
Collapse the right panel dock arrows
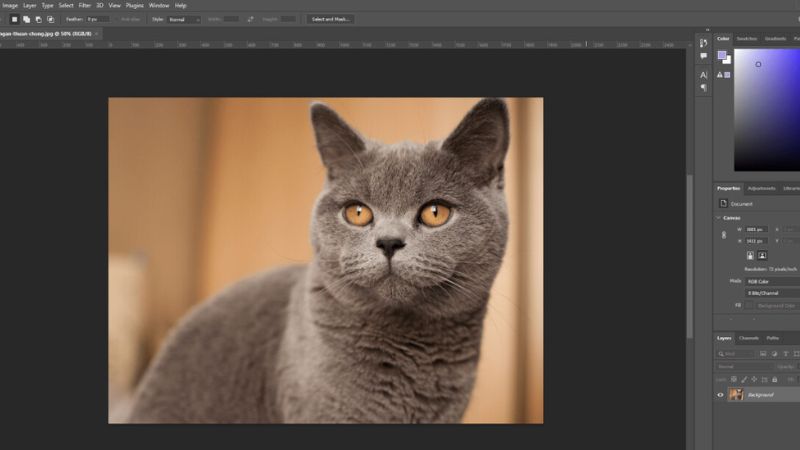click(x=707, y=30)
